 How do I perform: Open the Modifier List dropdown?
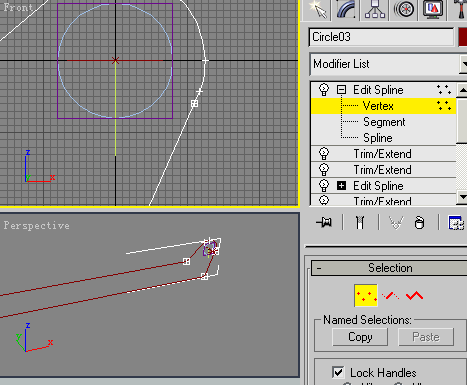[388, 64]
